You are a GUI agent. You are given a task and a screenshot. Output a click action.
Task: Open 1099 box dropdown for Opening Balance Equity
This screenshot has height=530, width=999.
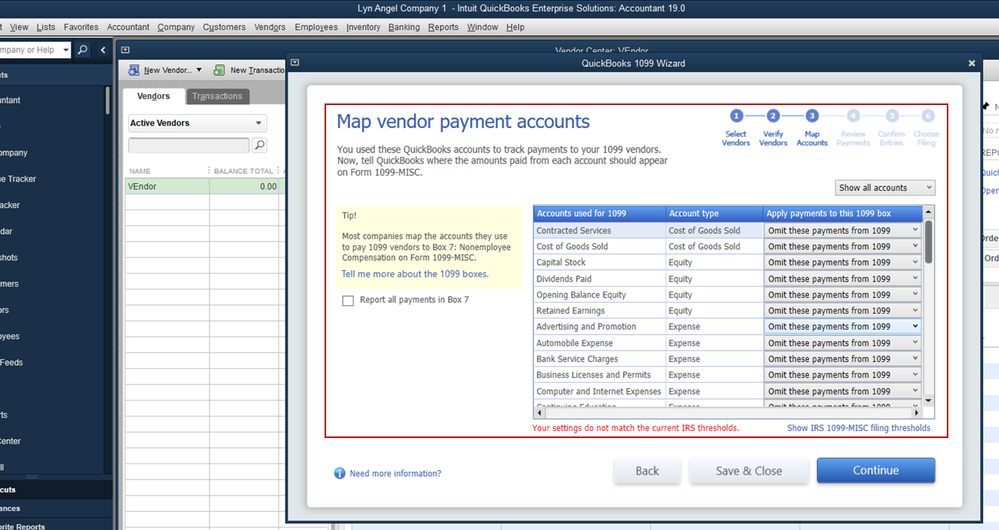(843, 295)
